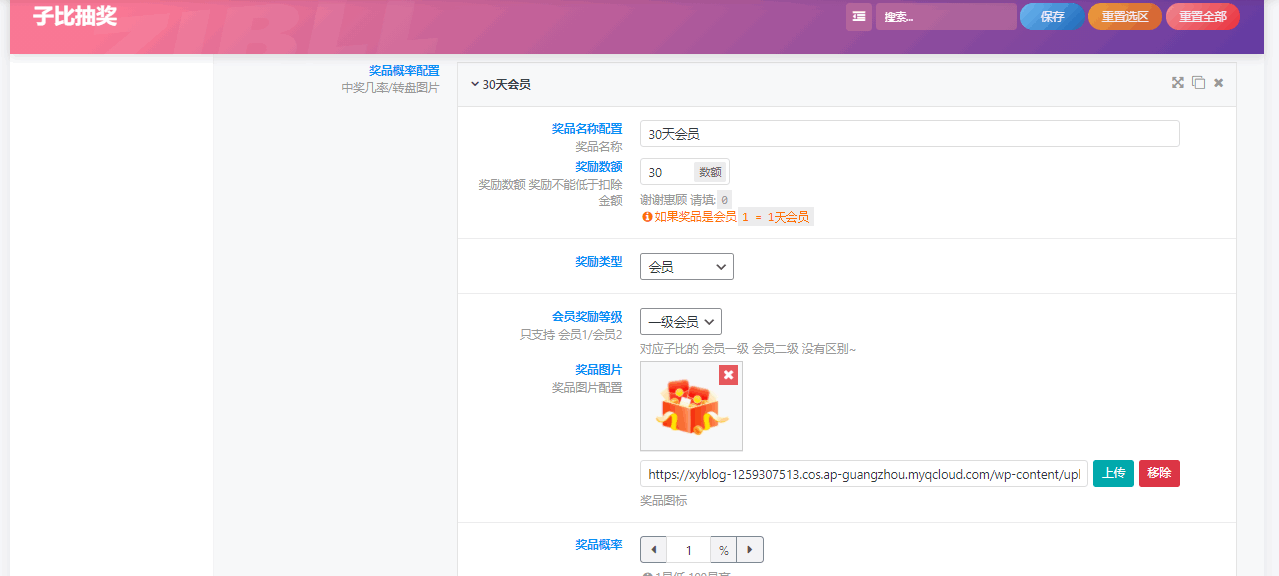Image resolution: width=1279 pixels, height=576 pixels.
Task: Click the 重置全部 reset-all button
Action: coord(1202,17)
